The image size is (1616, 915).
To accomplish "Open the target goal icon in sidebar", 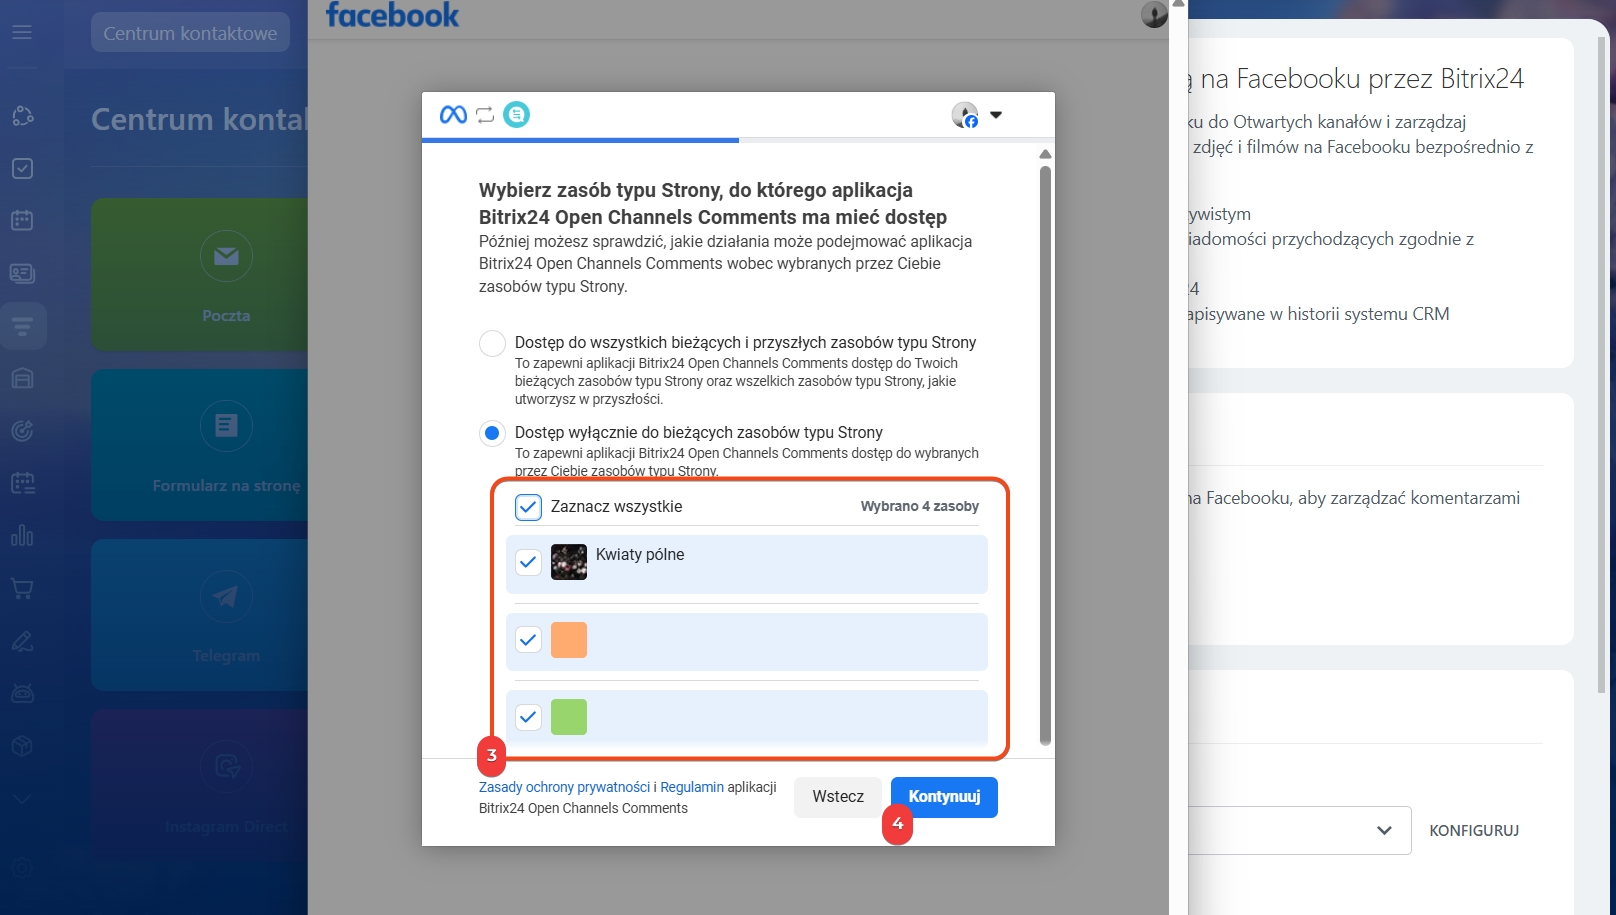I will [x=22, y=431].
